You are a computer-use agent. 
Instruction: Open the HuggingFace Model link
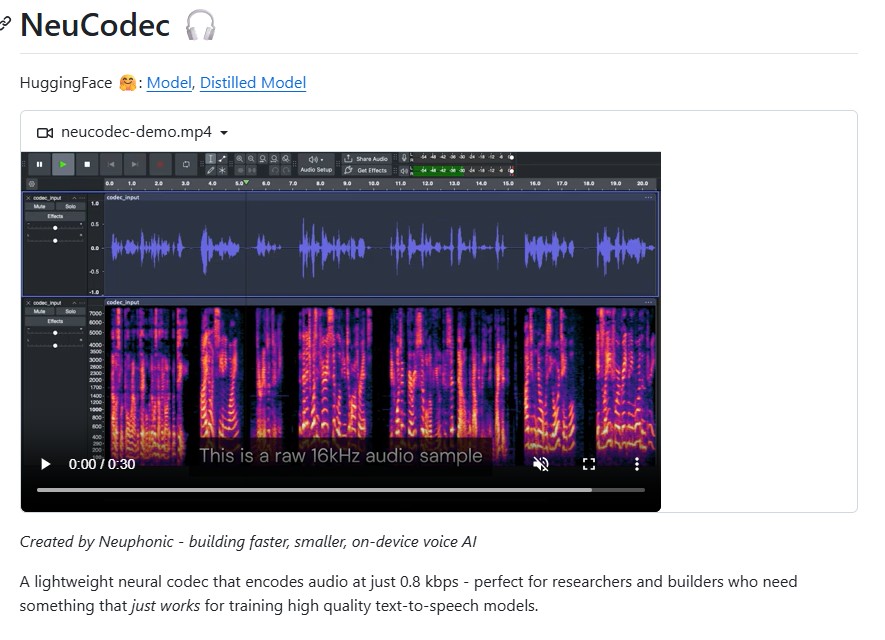[168, 83]
